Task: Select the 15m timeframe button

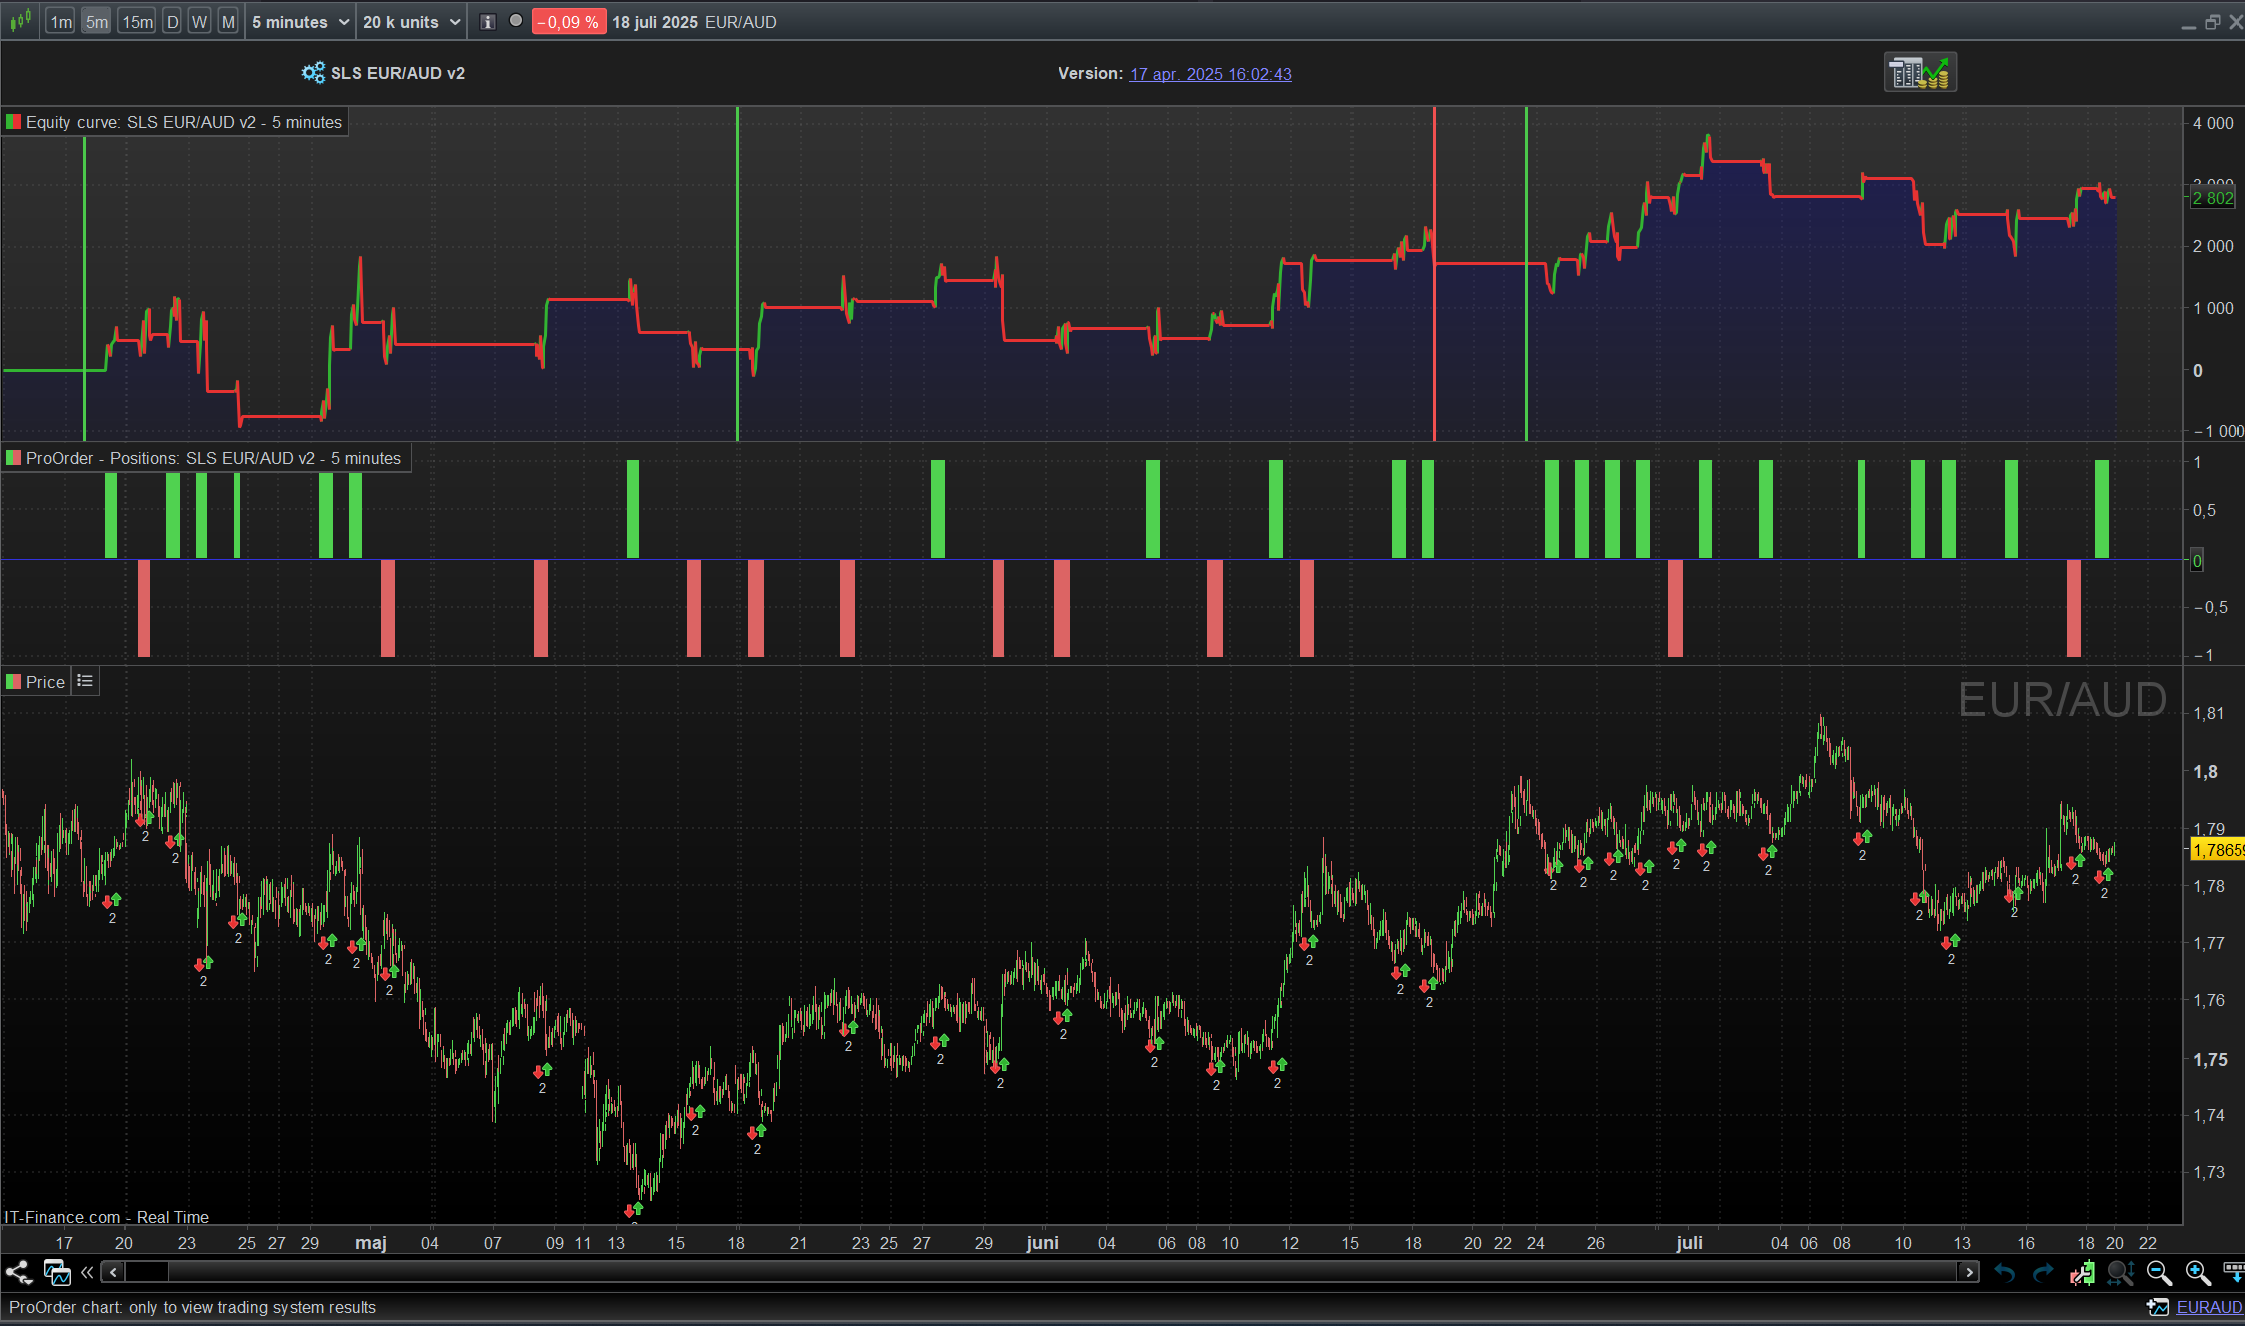Action: pos(137,22)
